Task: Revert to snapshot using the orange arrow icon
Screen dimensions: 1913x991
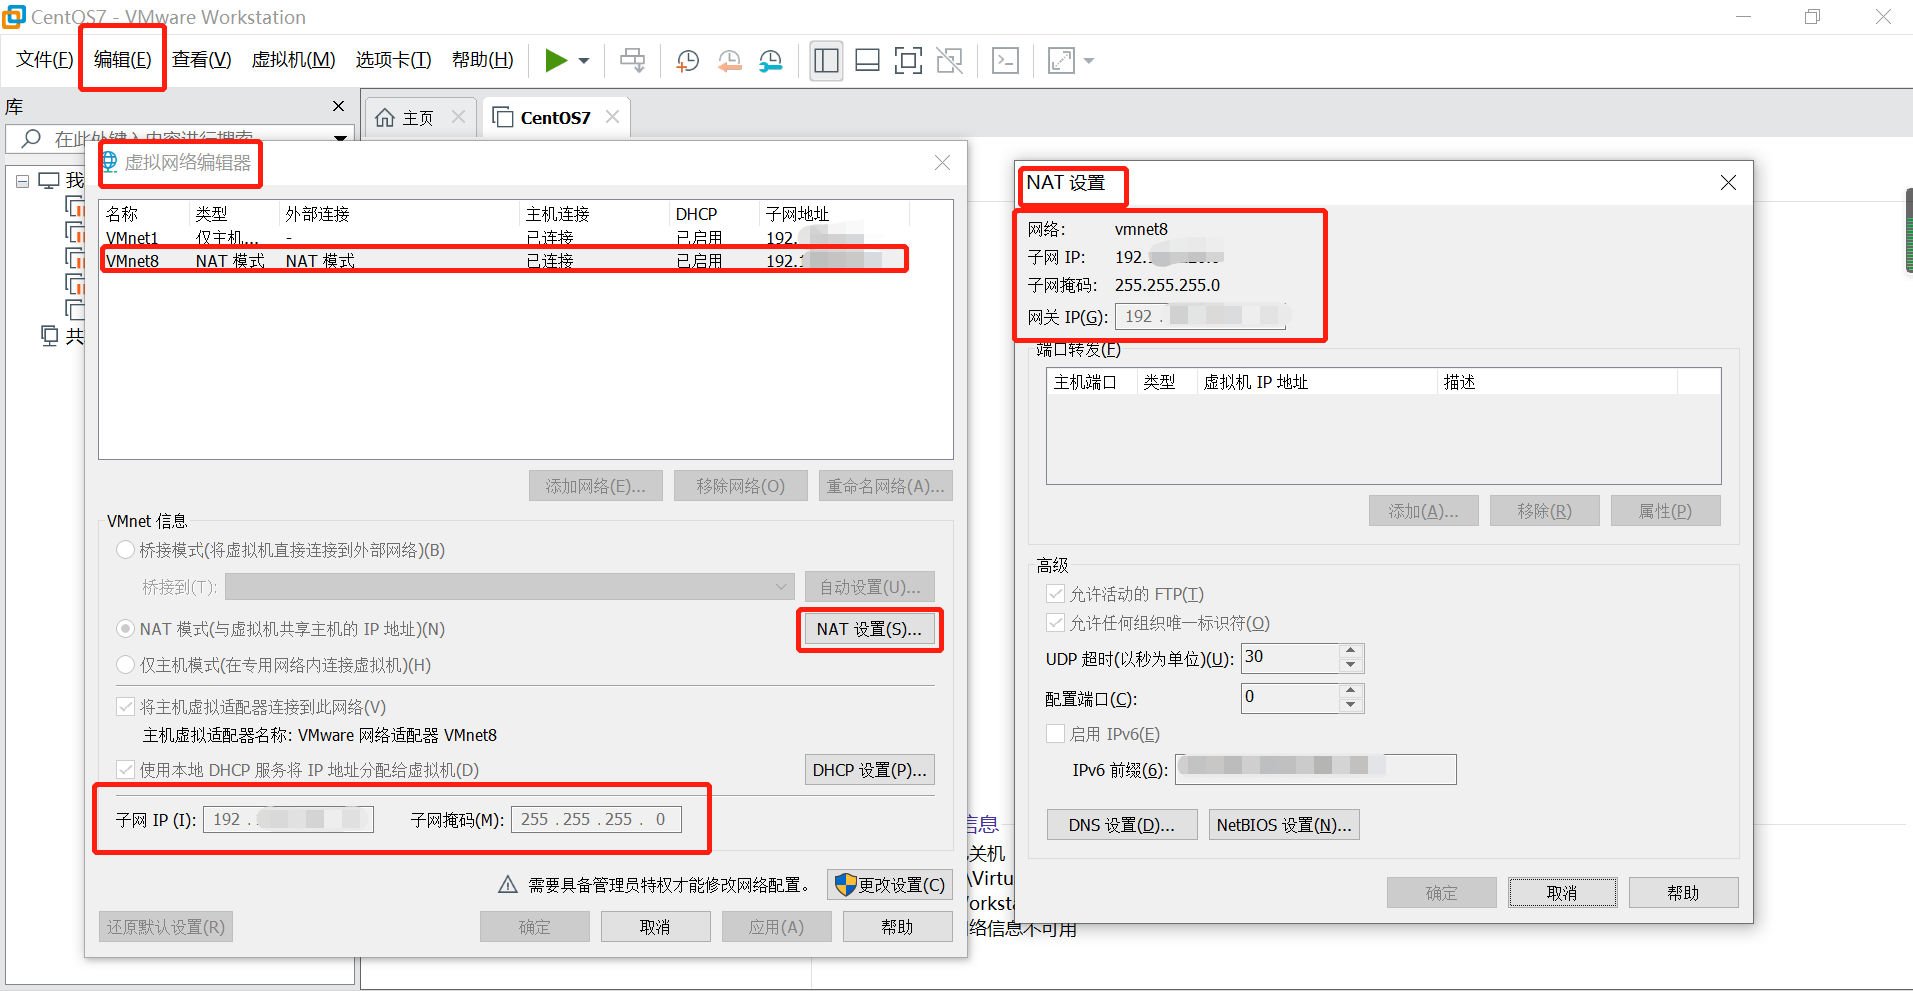Action: (x=729, y=61)
